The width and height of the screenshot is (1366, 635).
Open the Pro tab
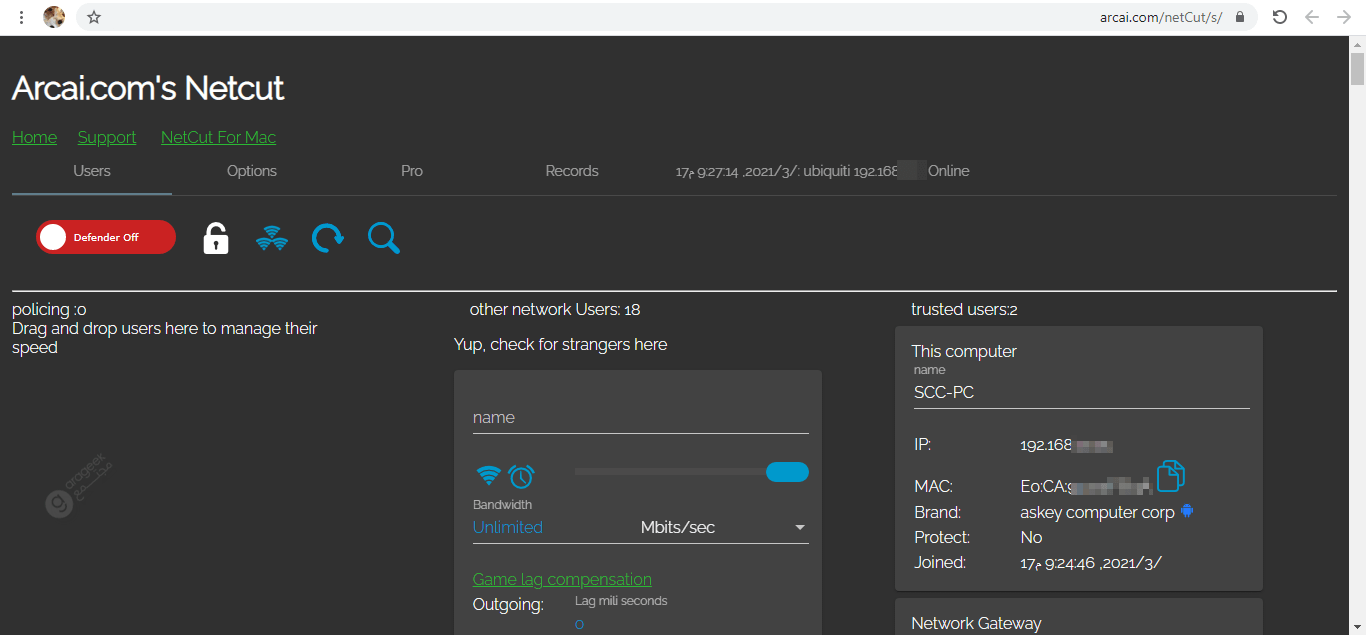412,171
